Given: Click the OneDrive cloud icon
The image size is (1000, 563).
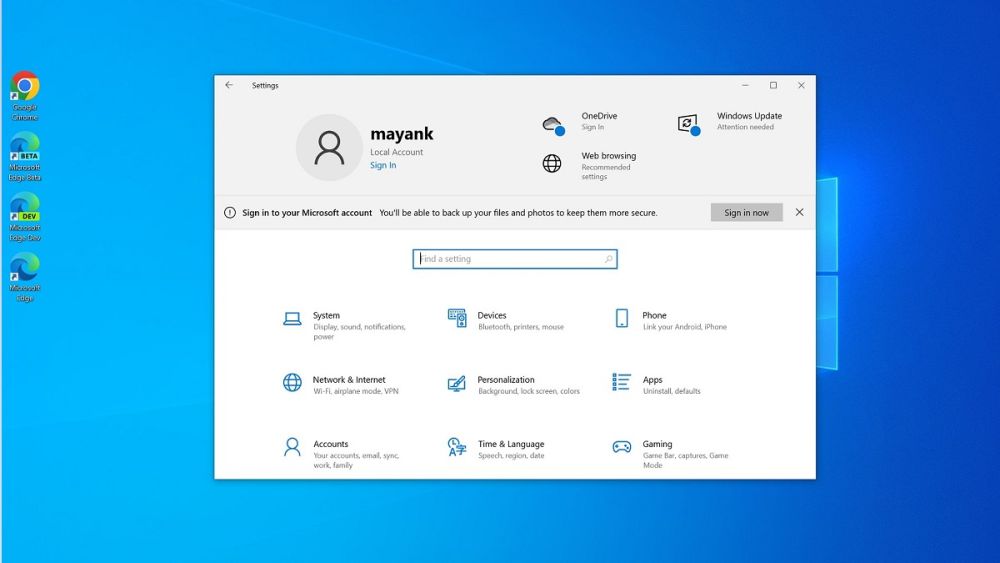Looking at the screenshot, I should pos(553,125).
